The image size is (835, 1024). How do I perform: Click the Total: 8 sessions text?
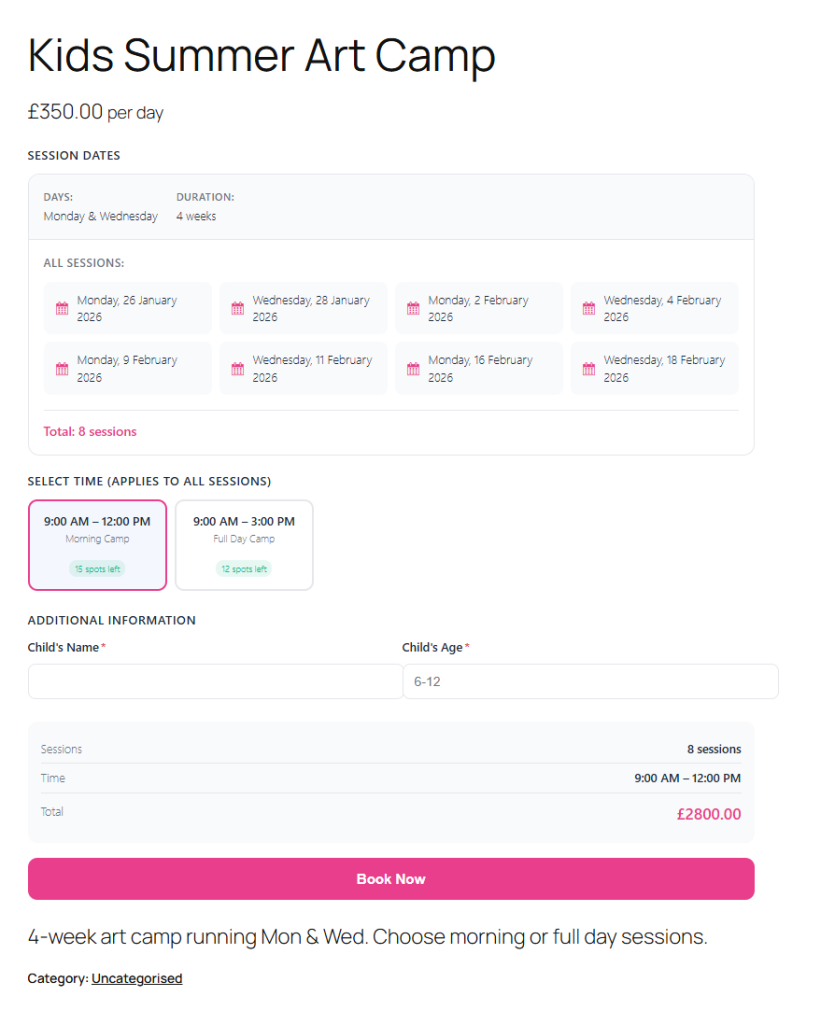pyautogui.click(x=90, y=432)
